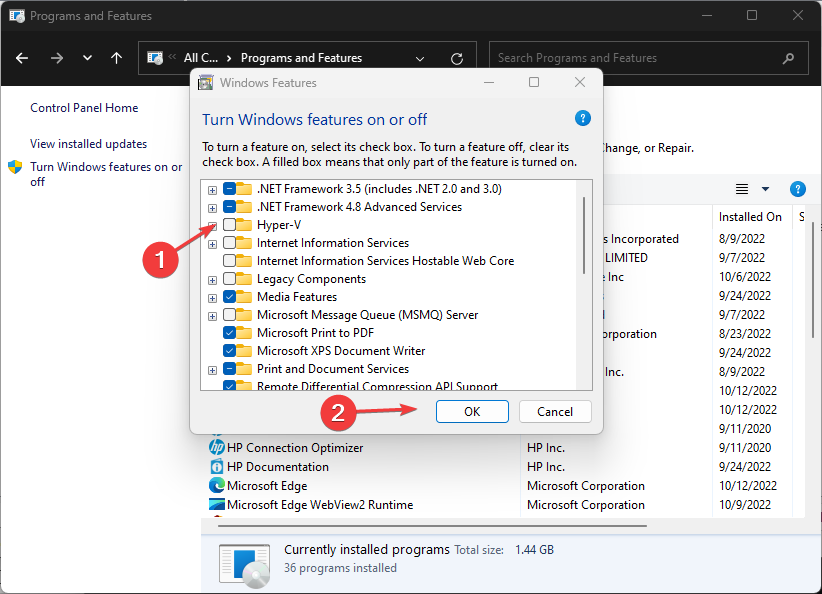Expand the Internet Information Services node
This screenshot has width=822, height=594.
tap(212, 244)
